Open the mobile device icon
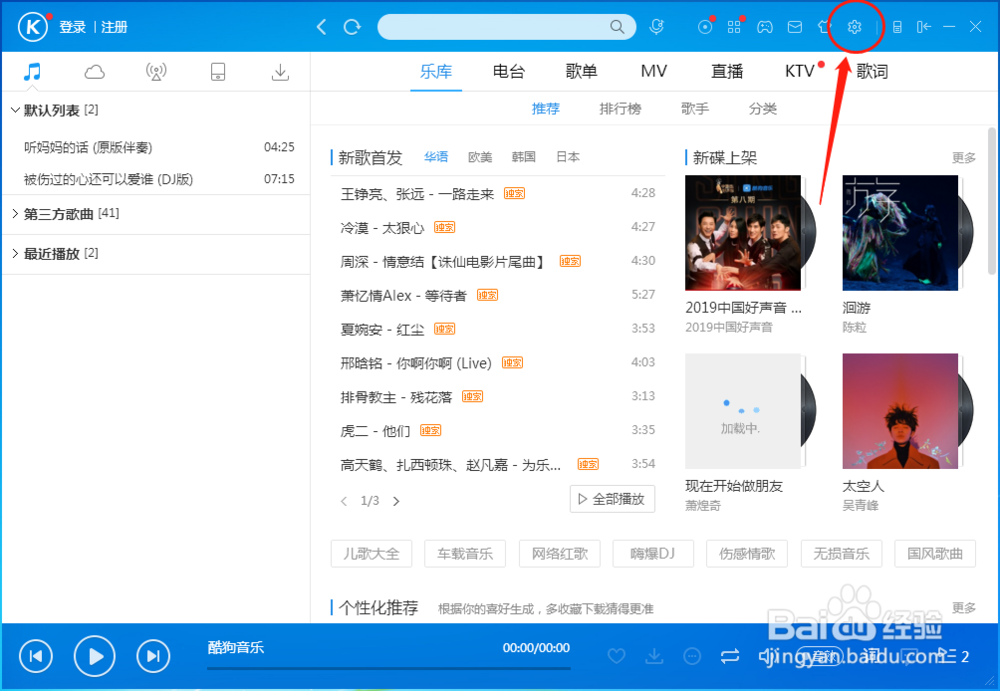1000x691 pixels. coord(218,71)
